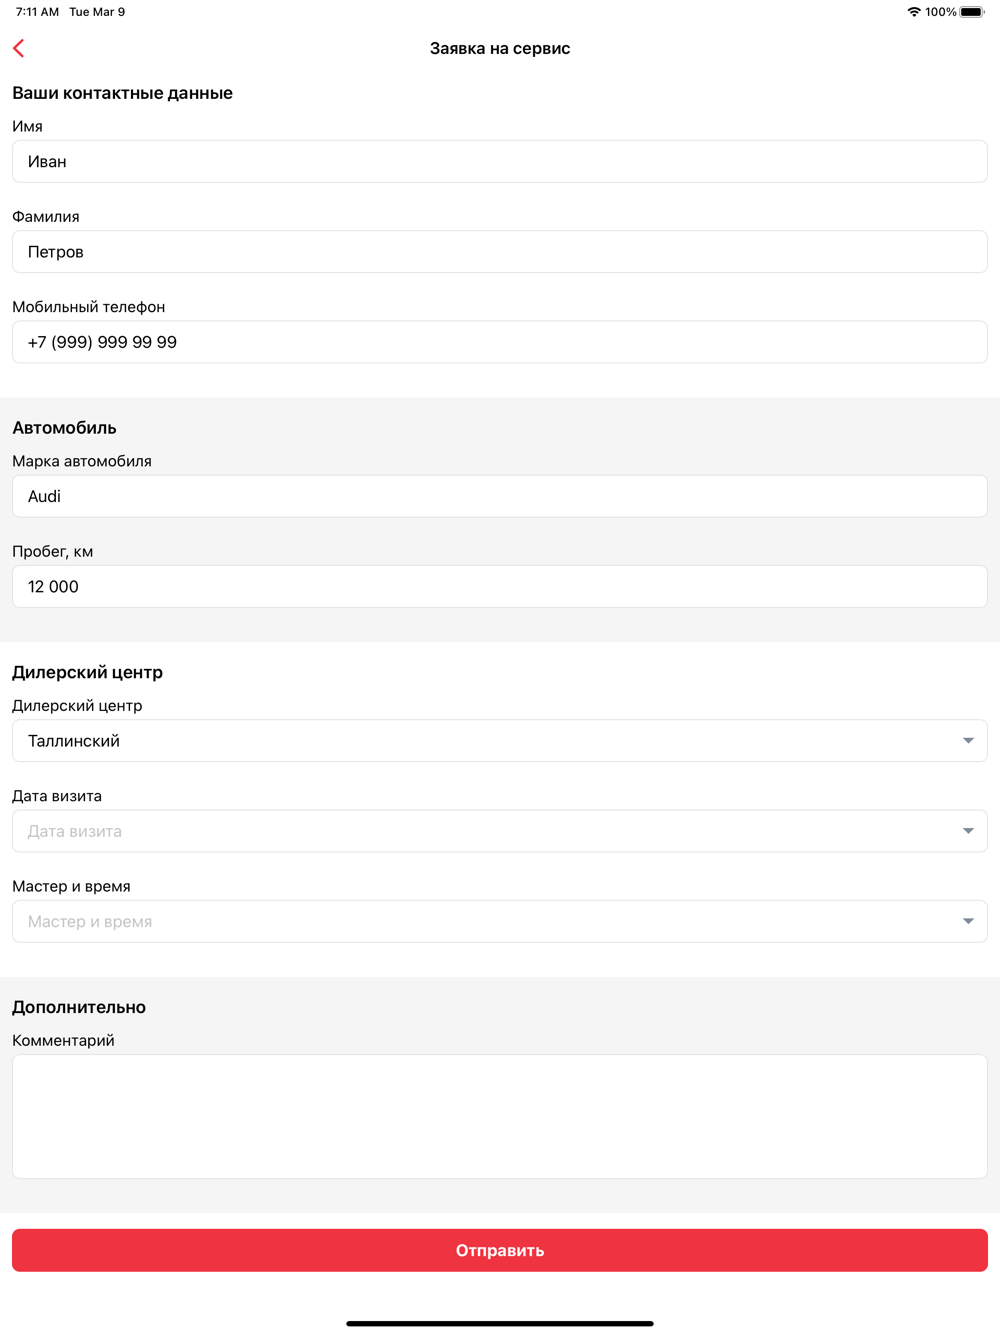The height and width of the screenshot is (1334, 1000).
Task: Tap the home indicator bar
Action: (500, 1323)
